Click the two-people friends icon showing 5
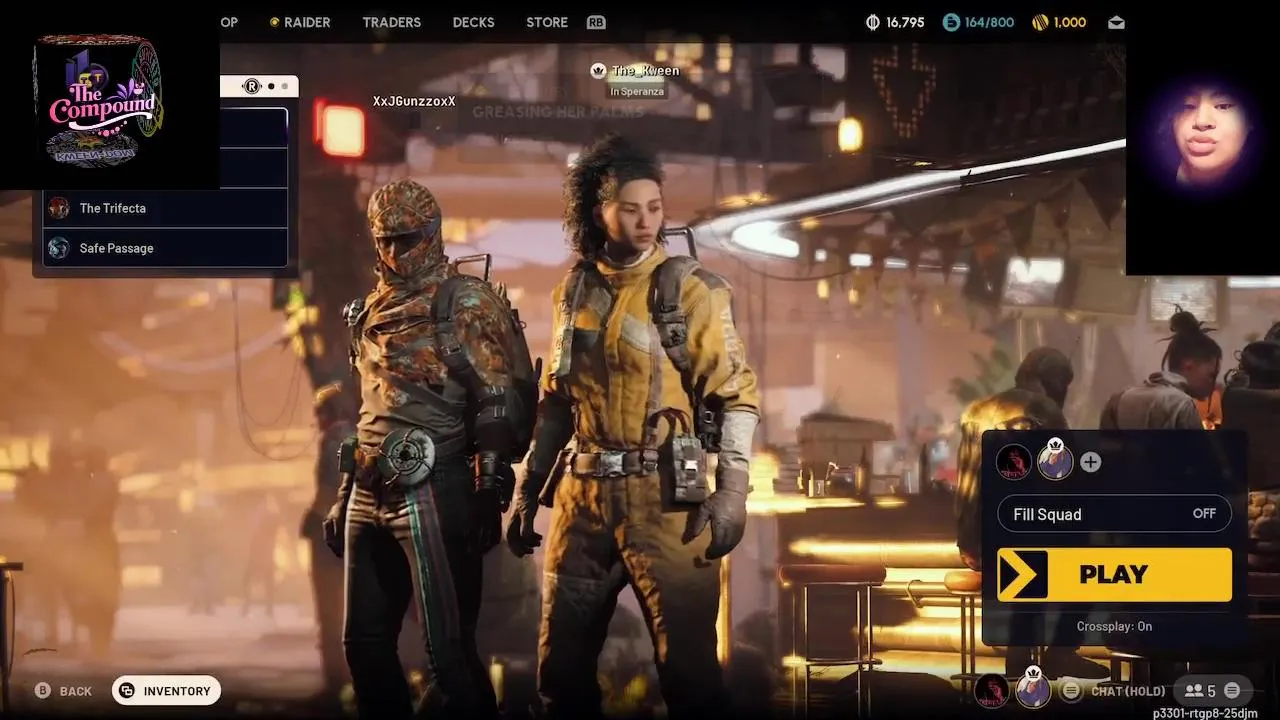1280x720 pixels. [1193, 691]
